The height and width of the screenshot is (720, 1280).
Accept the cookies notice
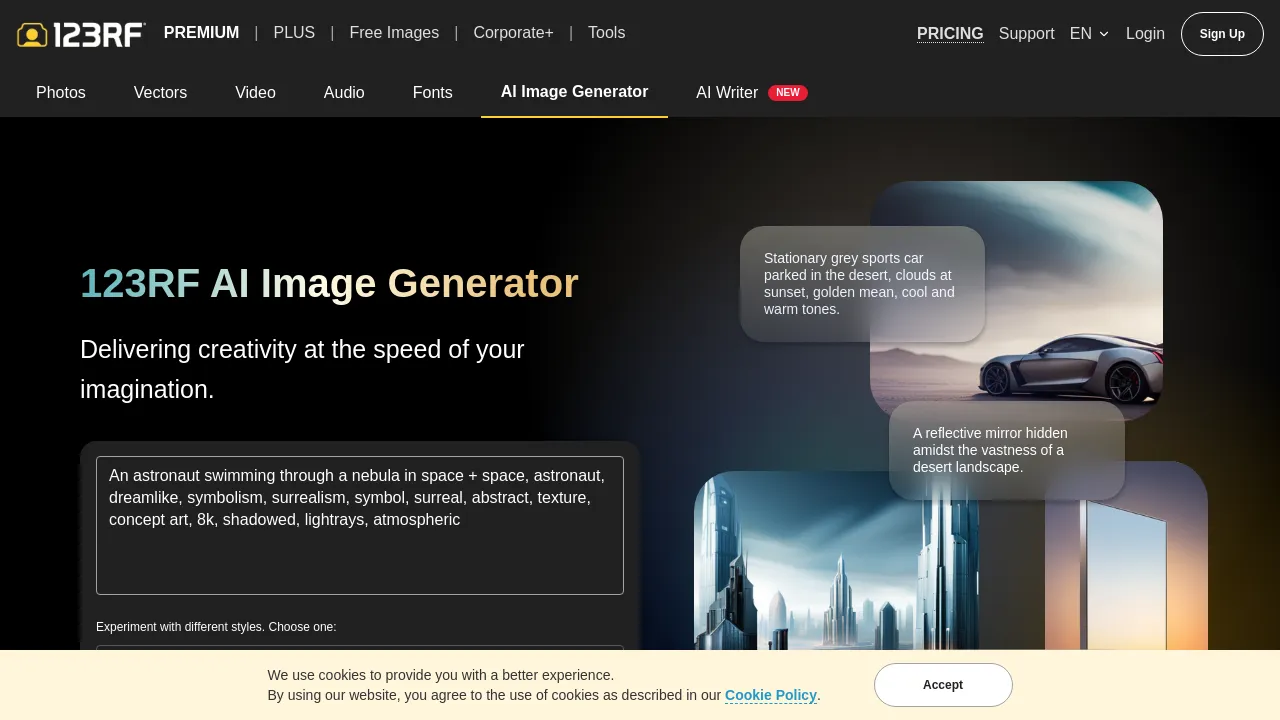point(942,685)
